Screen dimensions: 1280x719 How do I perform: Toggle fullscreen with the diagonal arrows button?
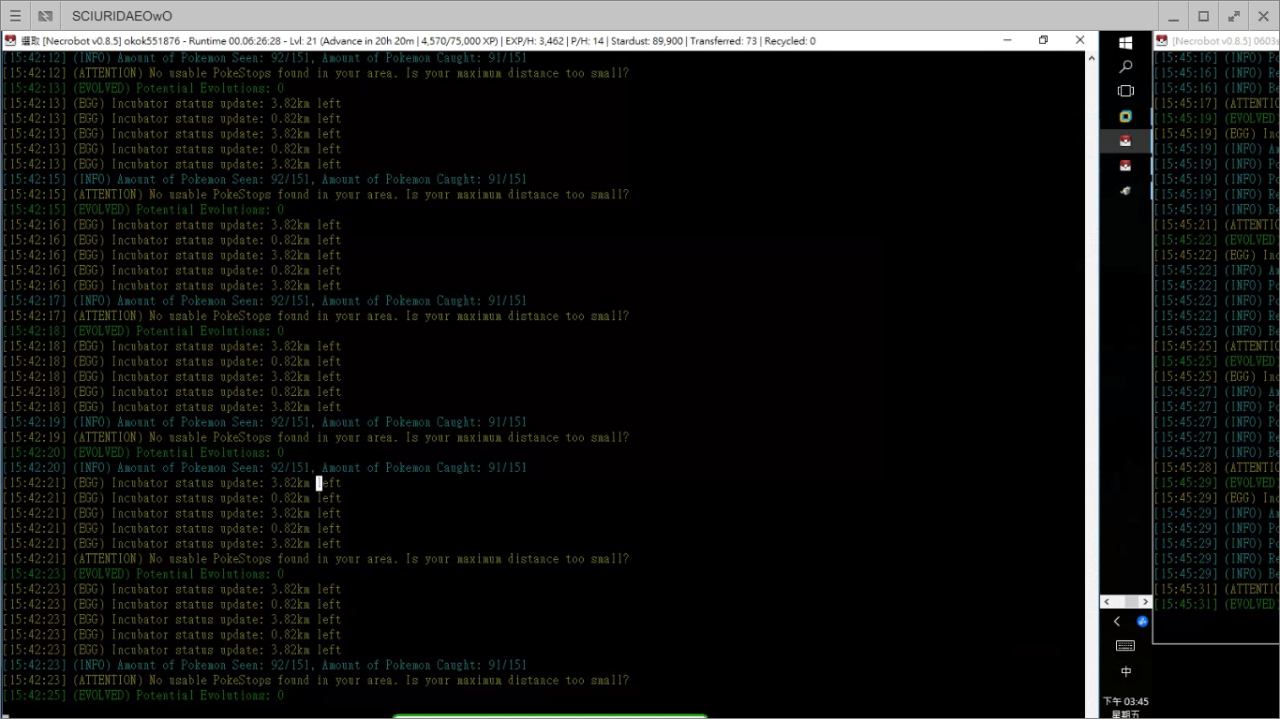point(1234,16)
